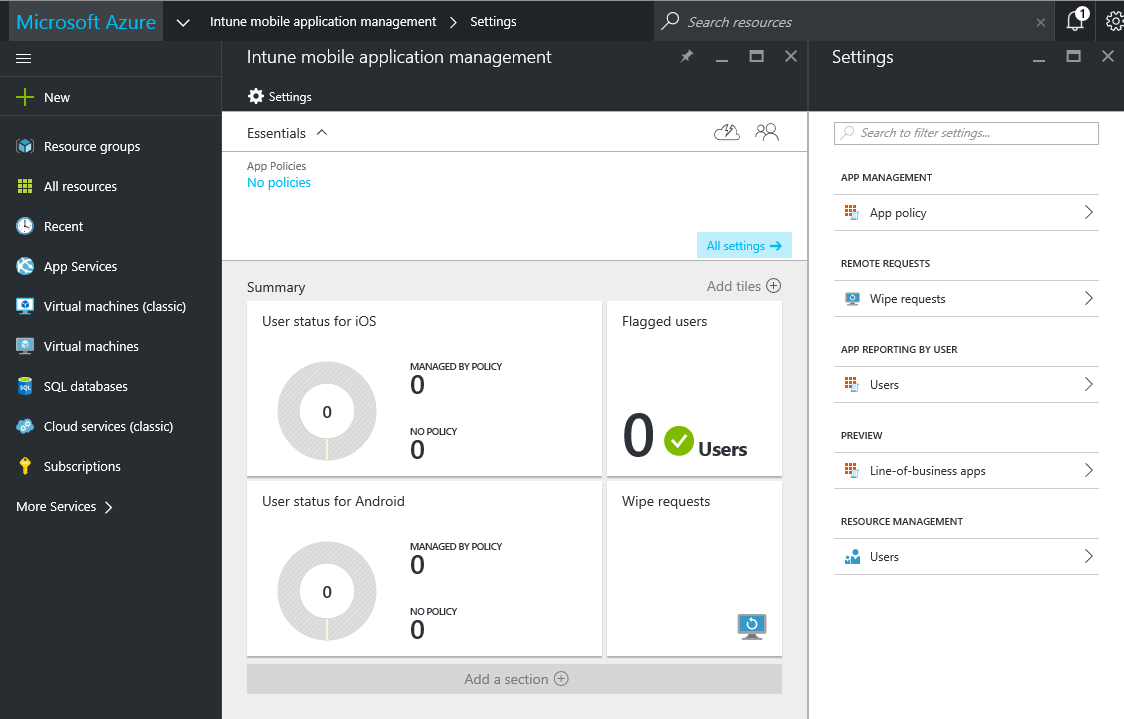Pin the Intune management blade
Image resolution: width=1124 pixels, height=719 pixels.
click(x=686, y=57)
